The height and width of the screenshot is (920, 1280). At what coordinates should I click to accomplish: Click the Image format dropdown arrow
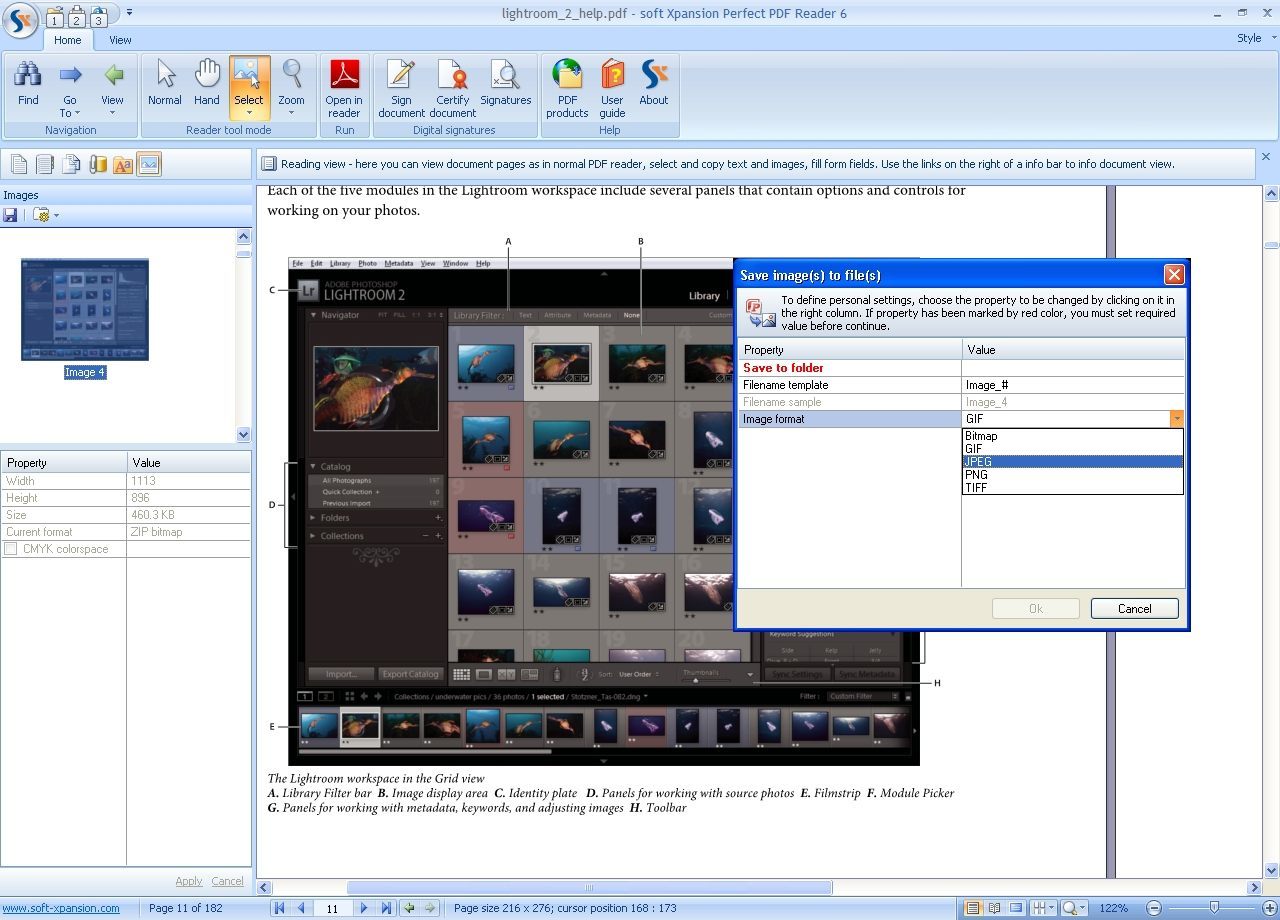[x=1177, y=419]
